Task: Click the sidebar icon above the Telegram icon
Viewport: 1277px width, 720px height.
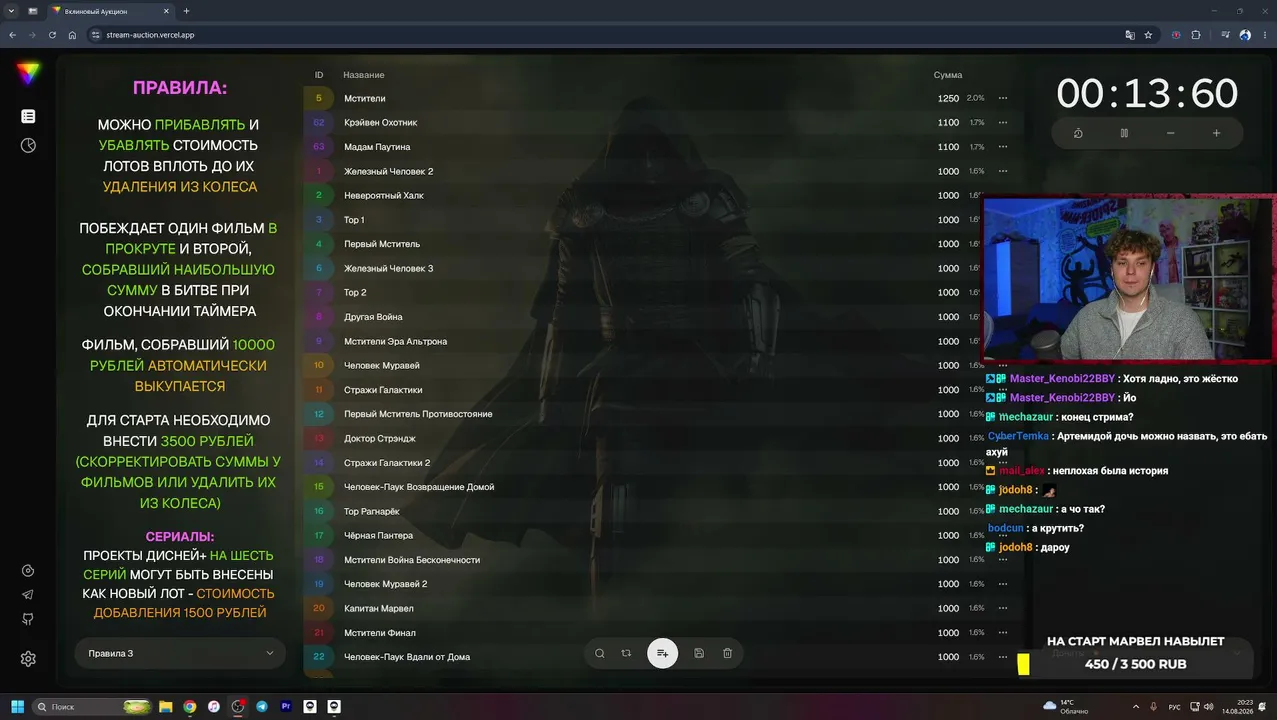Action: click(28, 571)
